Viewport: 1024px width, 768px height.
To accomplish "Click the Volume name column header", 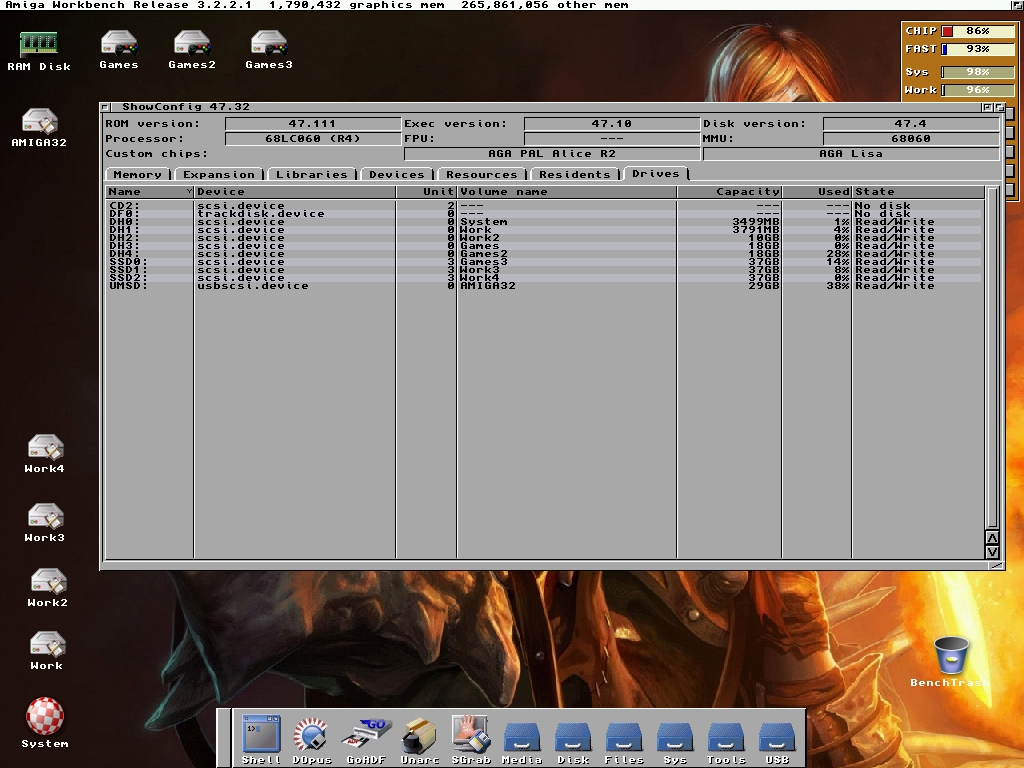I will point(567,191).
